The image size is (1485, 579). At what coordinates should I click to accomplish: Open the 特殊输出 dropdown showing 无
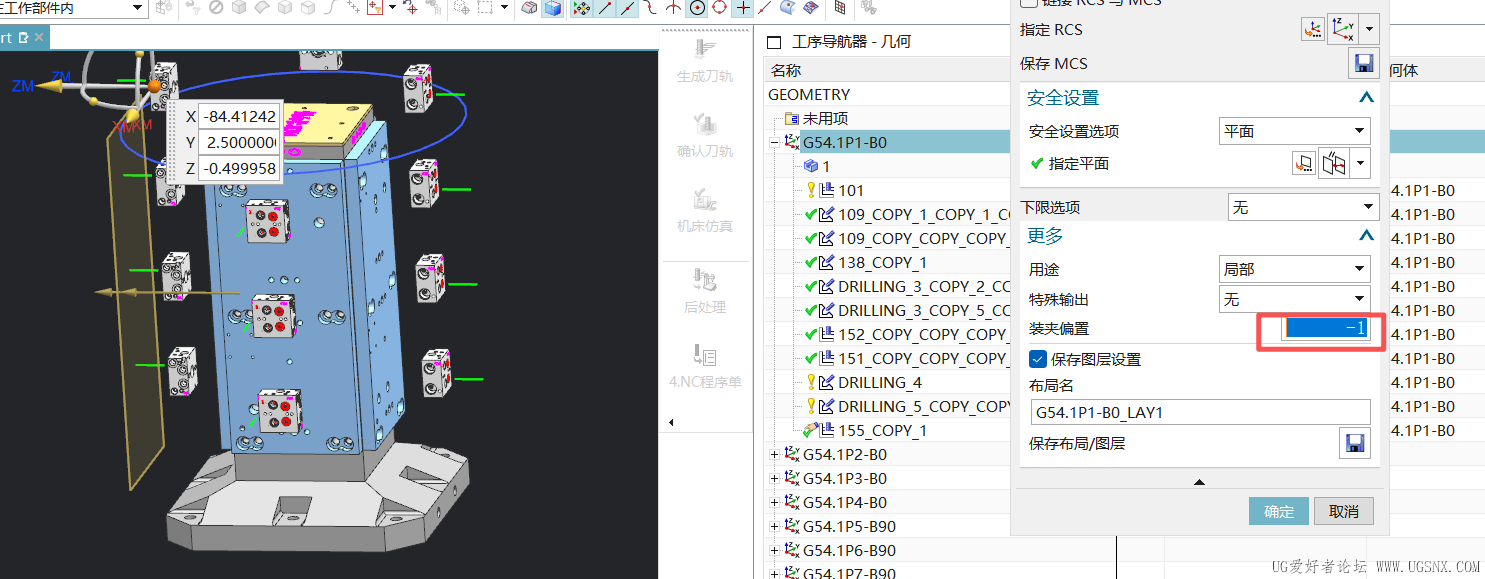pyautogui.click(x=1295, y=299)
